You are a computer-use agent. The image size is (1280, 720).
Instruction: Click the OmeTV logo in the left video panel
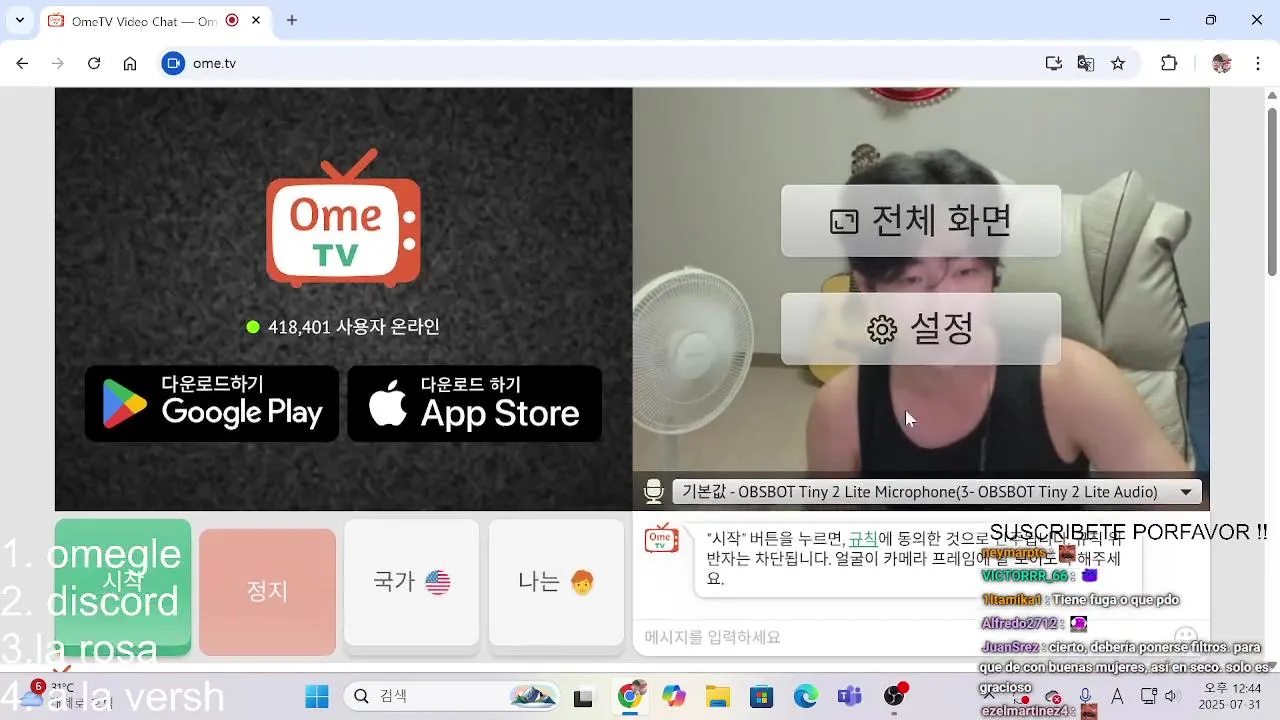[x=343, y=218]
